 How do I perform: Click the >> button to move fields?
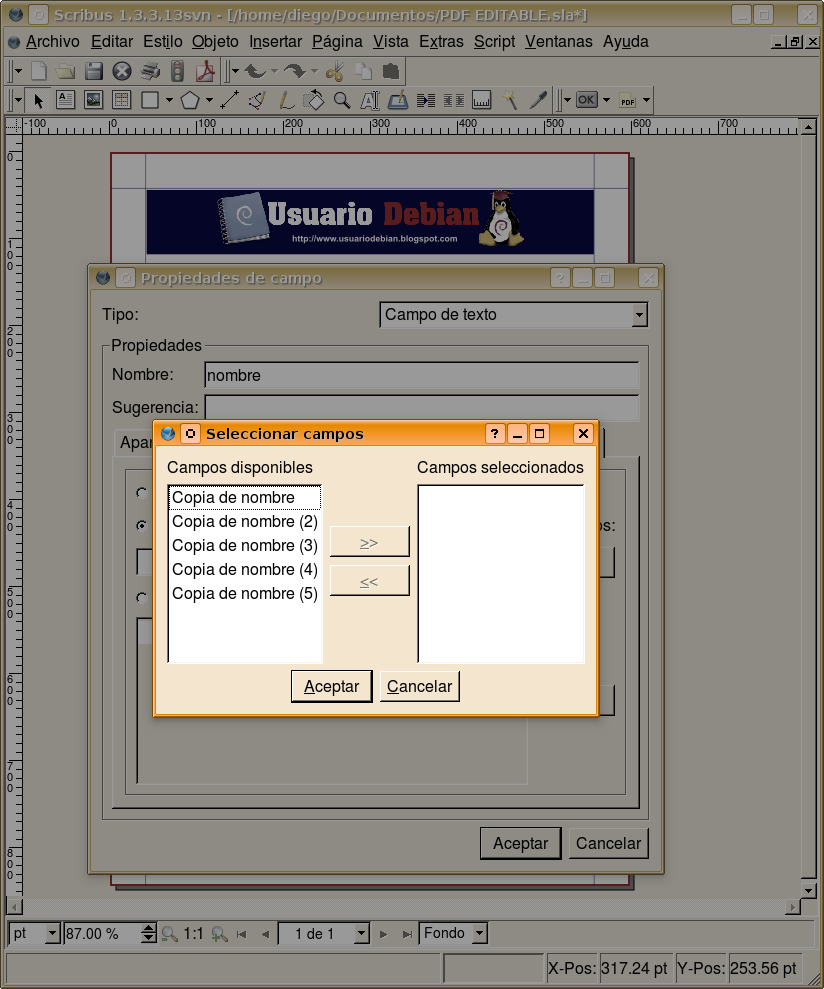[x=369, y=541]
